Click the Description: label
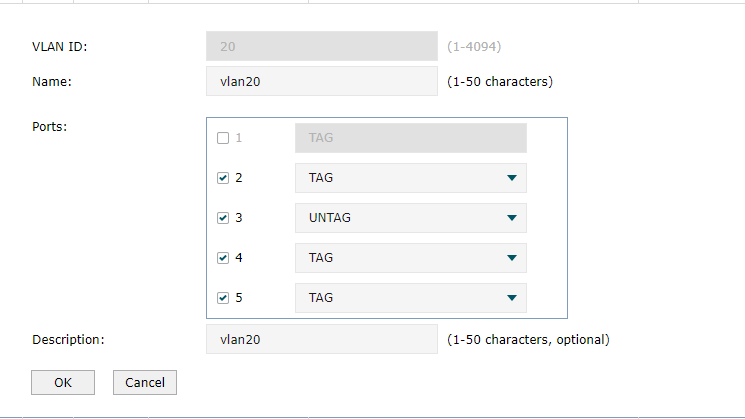 [68, 340]
